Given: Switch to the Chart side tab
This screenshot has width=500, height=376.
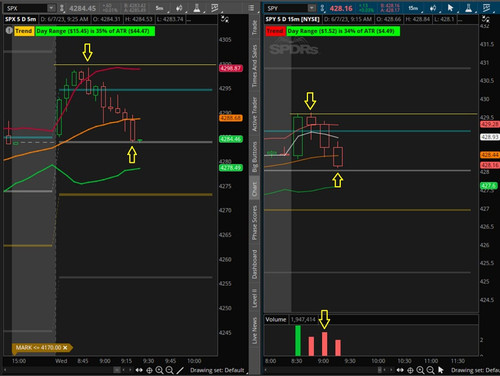Looking at the screenshot, I should pos(254,189).
